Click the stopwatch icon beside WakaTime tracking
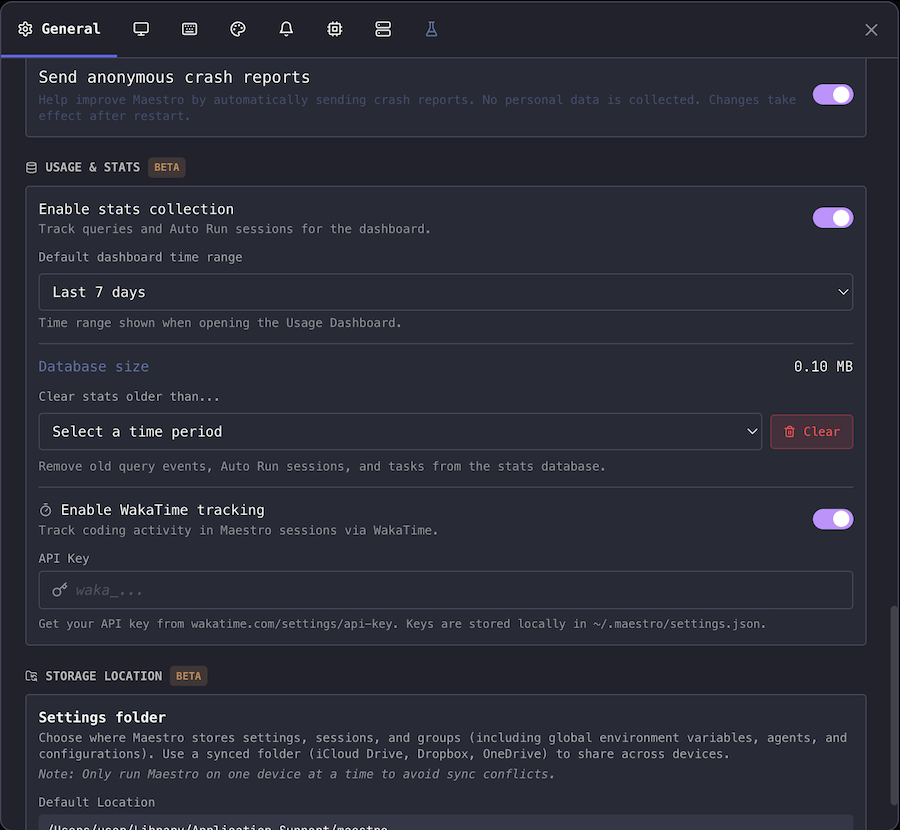Viewport: 900px width, 830px height. (45, 509)
